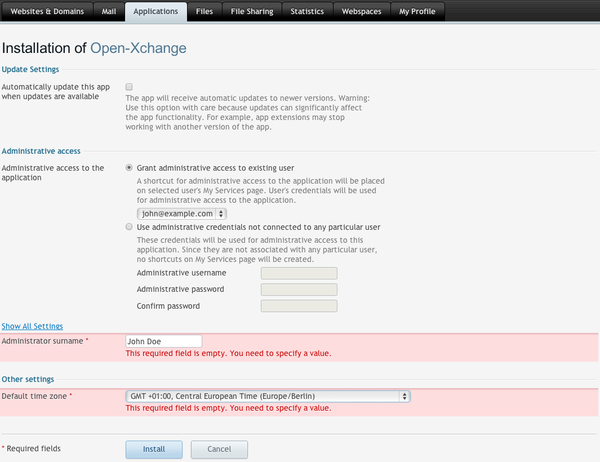Expand the Default time zone dropdown
Viewport: 600px width, 462px height.
tap(268, 396)
